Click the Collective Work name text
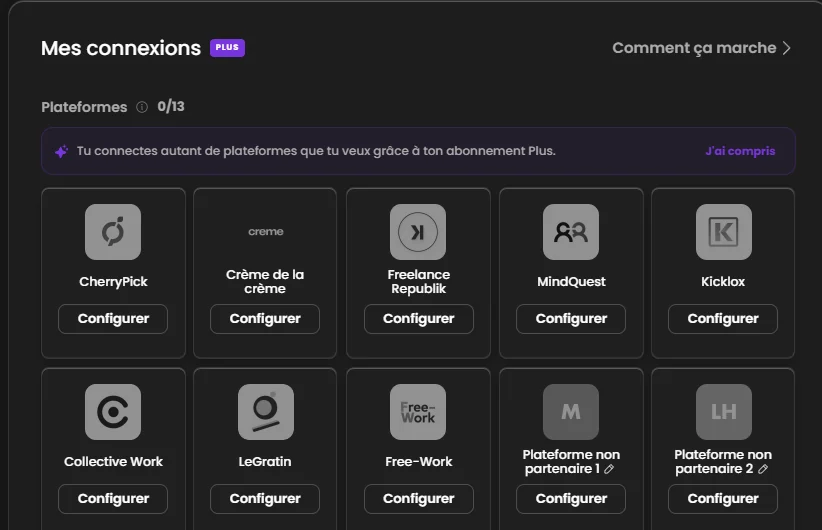The width and height of the screenshot is (822, 530). tap(113, 461)
